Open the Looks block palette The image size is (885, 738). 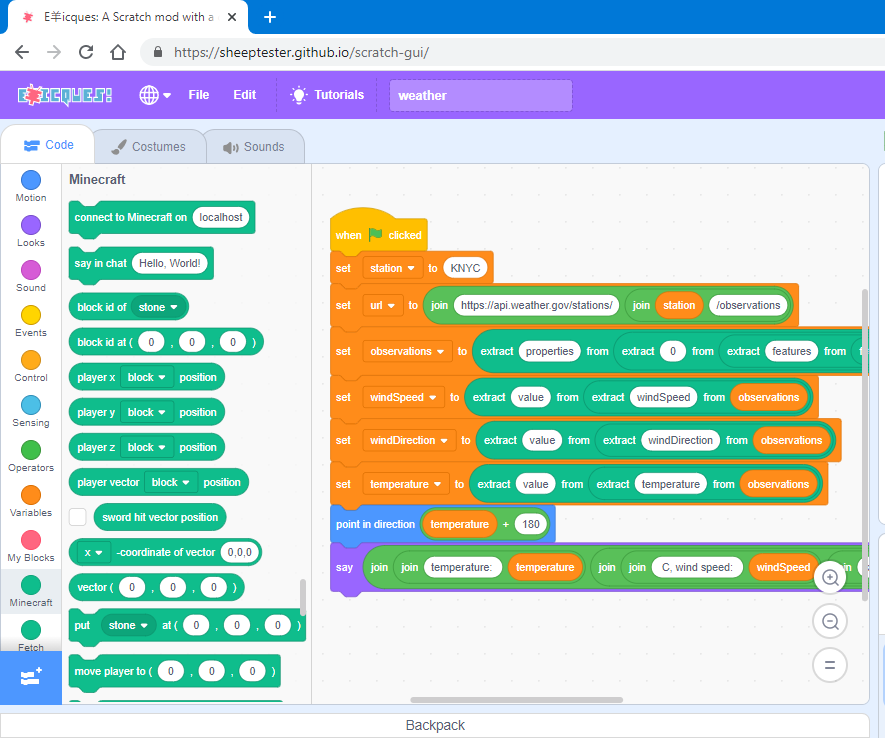pos(30,228)
